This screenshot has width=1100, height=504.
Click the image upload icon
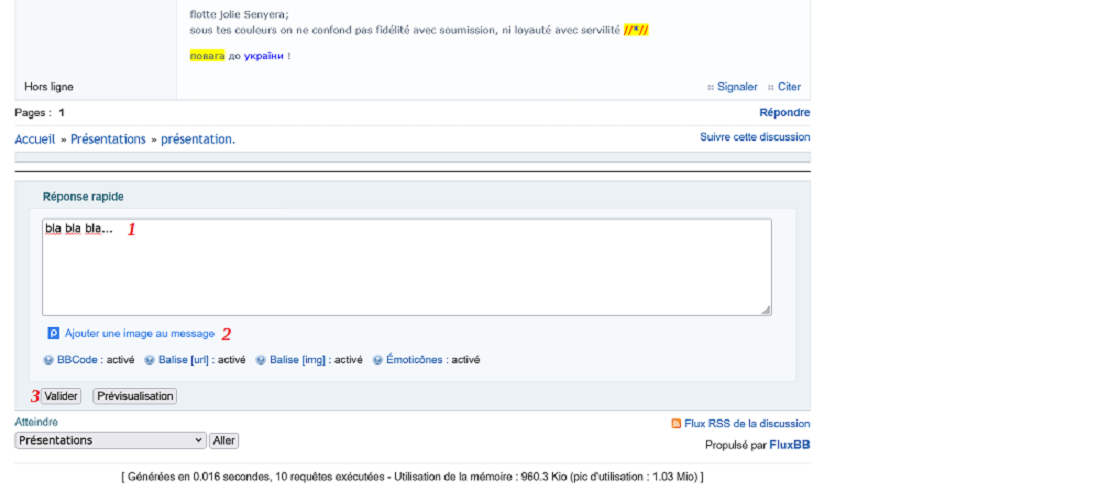coord(53,333)
